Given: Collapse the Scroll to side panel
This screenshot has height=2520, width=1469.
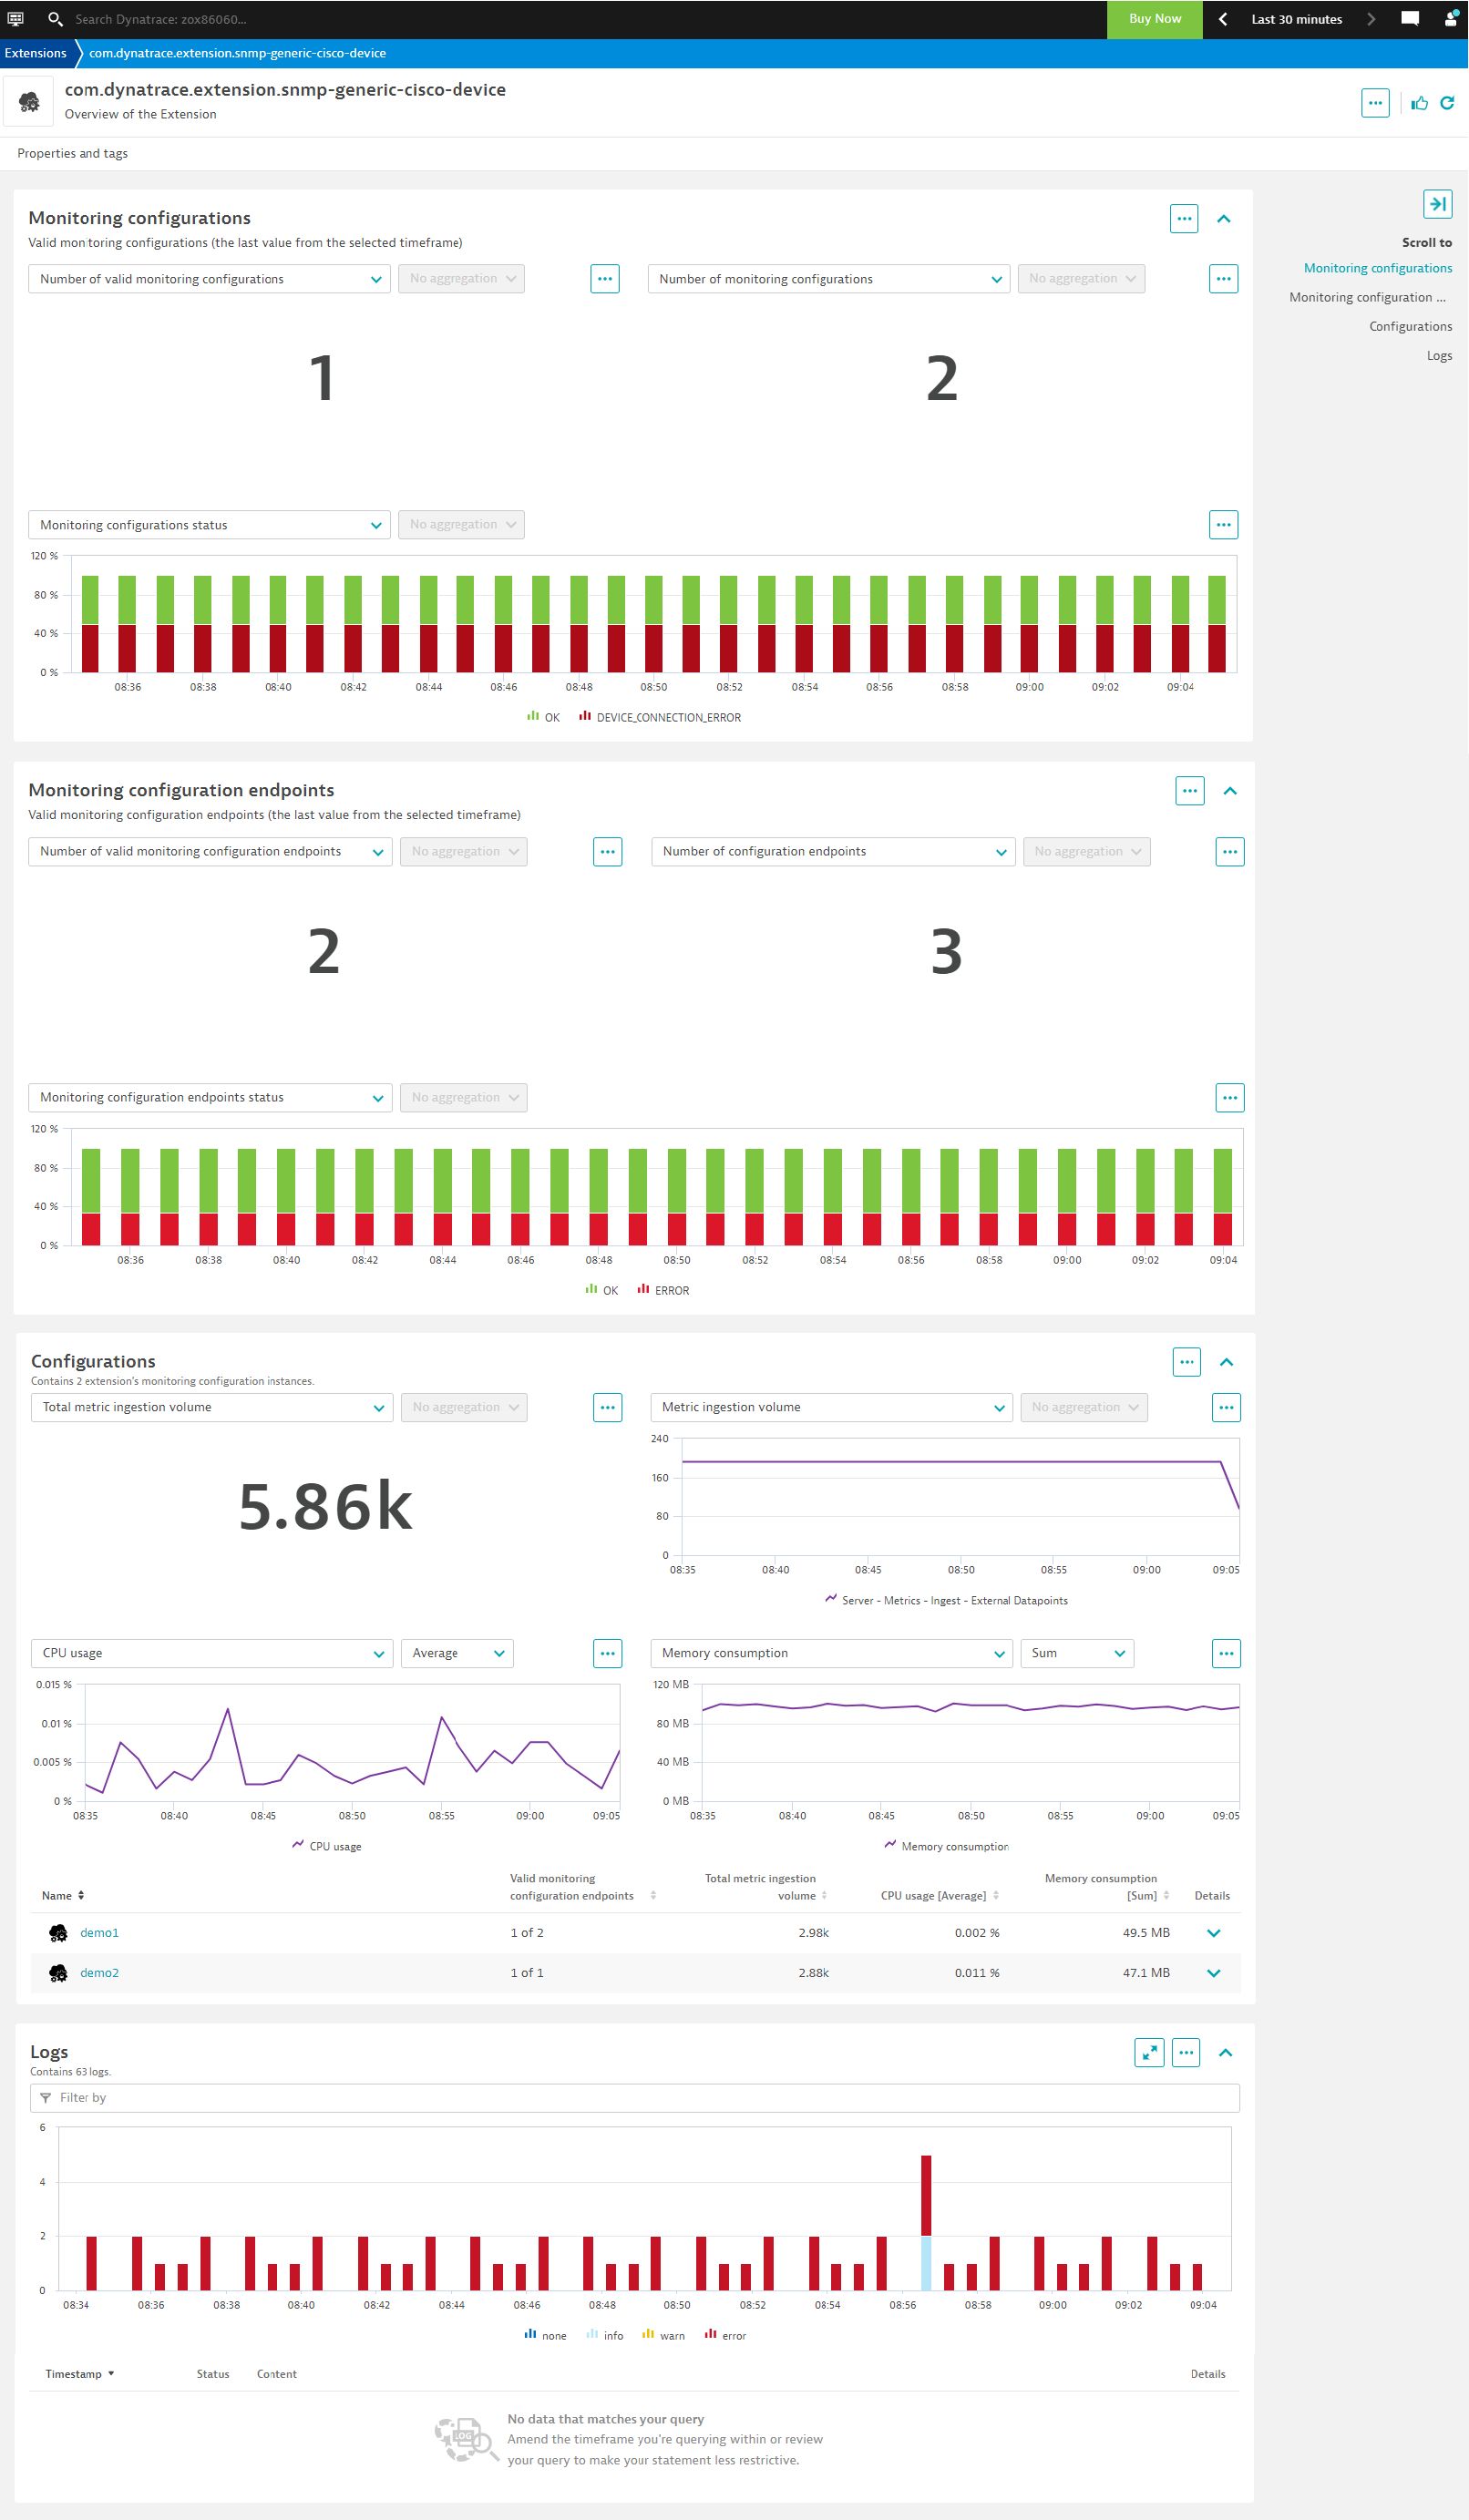Looking at the screenshot, I should pos(1437,204).
